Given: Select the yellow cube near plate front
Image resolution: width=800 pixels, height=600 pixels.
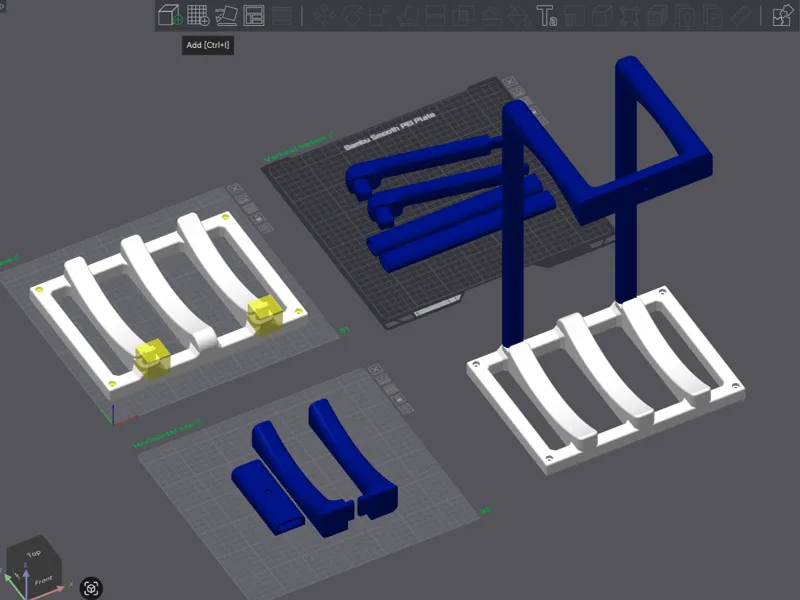Looking at the screenshot, I should point(153,359).
